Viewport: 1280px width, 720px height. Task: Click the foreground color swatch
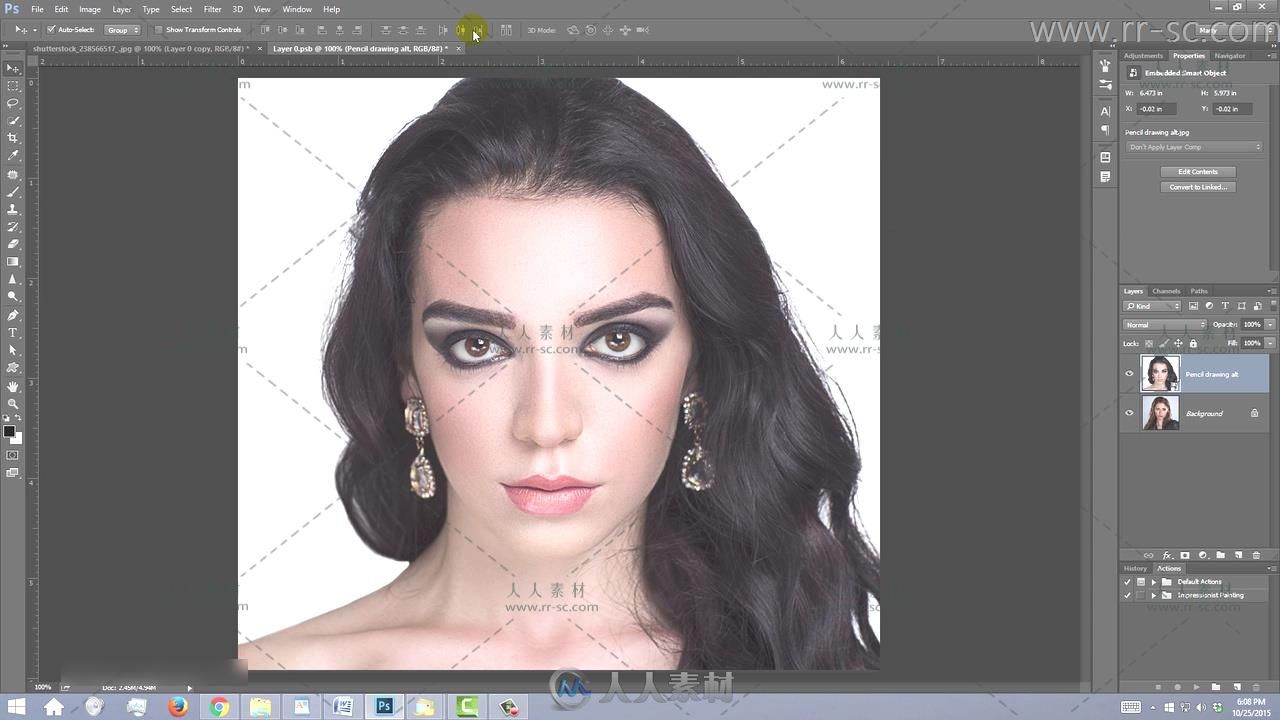click(9, 432)
